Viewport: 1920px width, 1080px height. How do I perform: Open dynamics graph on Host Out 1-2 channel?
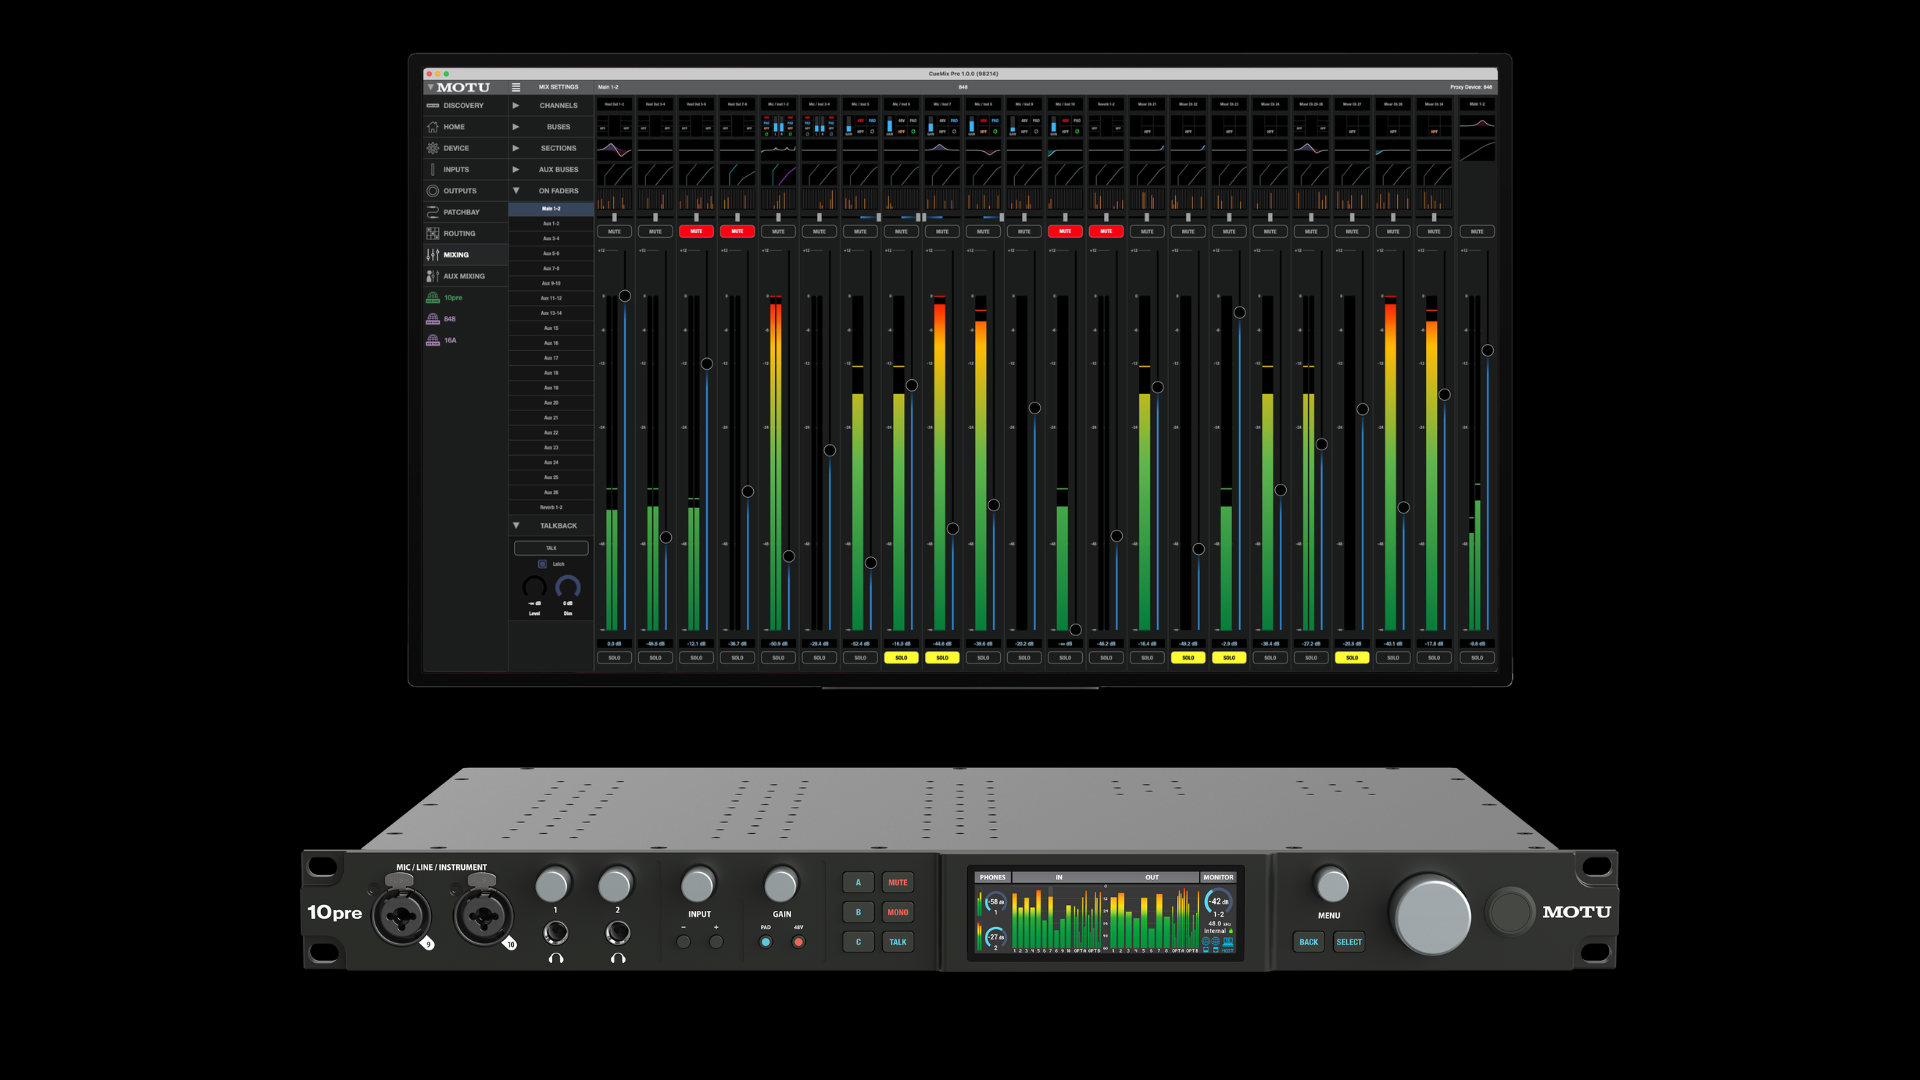tap(614, 175)
